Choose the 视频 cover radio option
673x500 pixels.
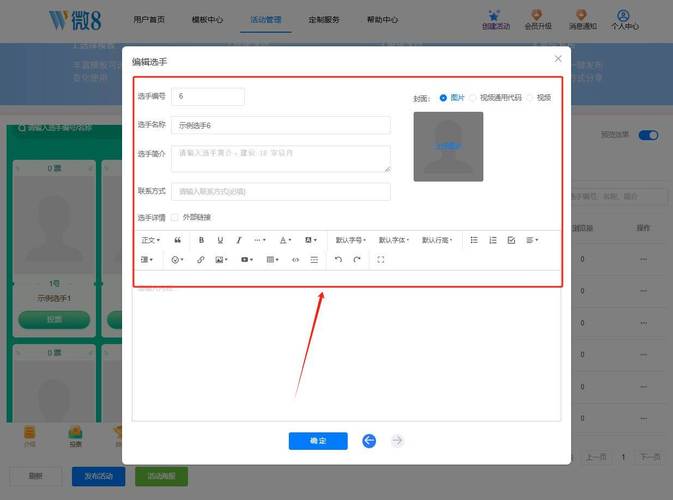(531, 98)
